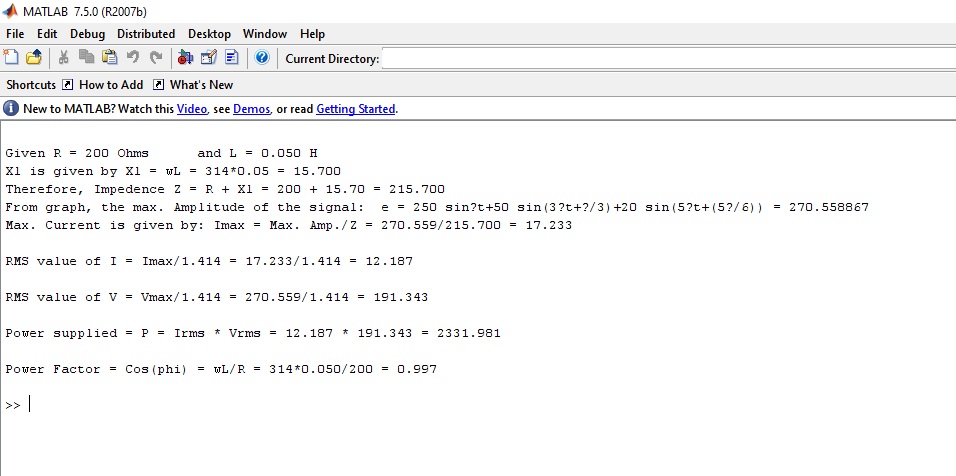The image size is (956, 476).
Task: Open the GUIDE layout editor icon
Action: (x=209, y=58)
